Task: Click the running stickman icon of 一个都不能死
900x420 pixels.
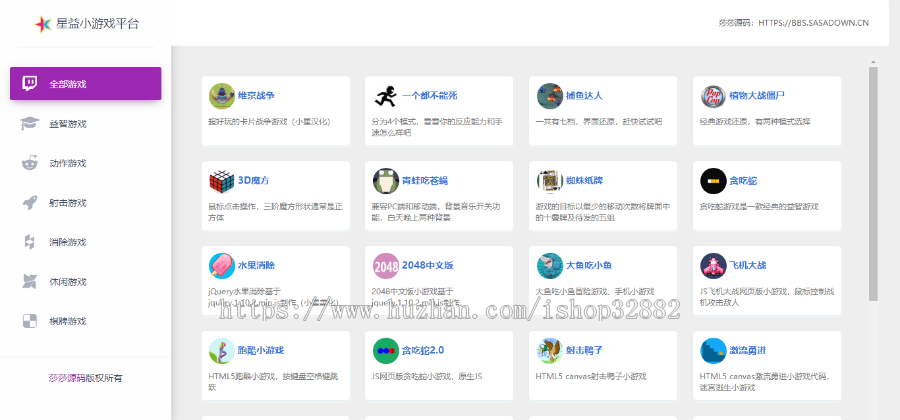Action: point(386,96)
